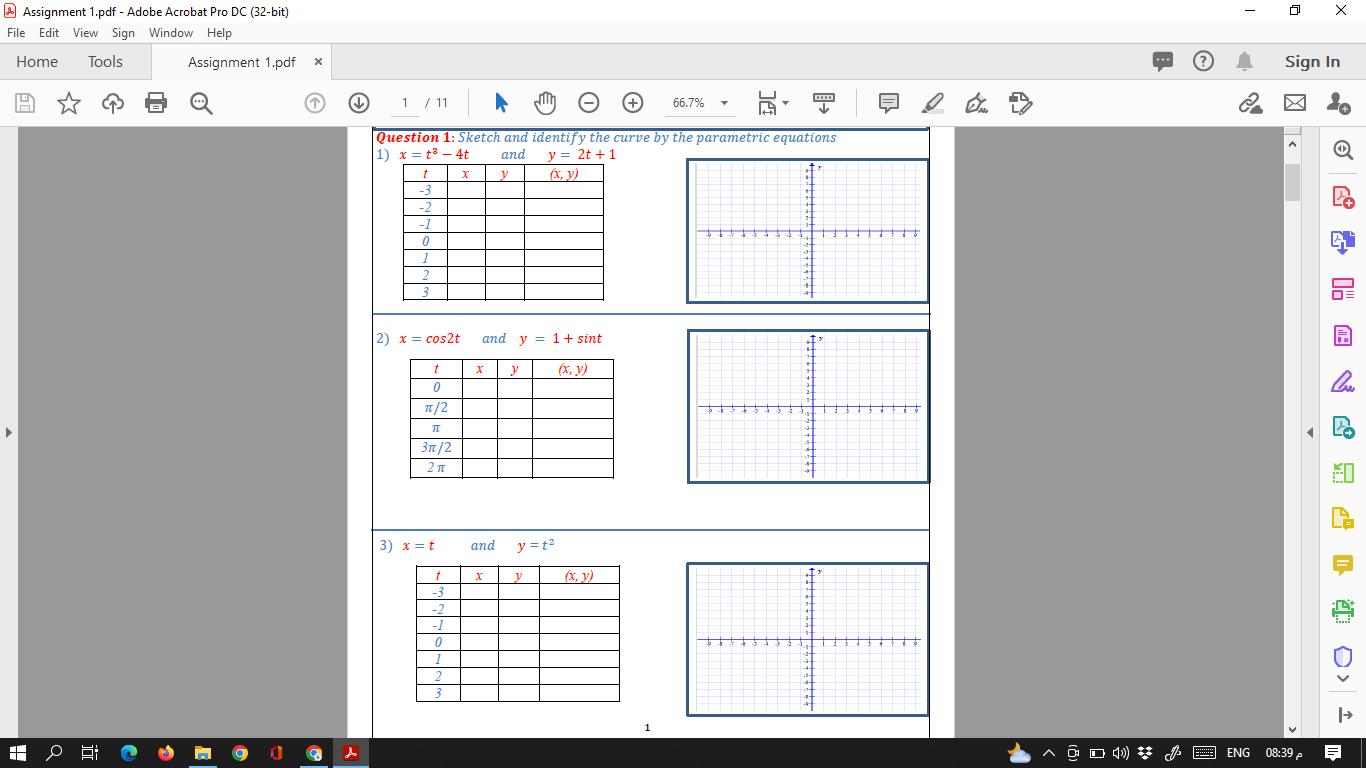Switch to the Tools tab
This screenshot has width=1366, height=768.
(105, 61)
